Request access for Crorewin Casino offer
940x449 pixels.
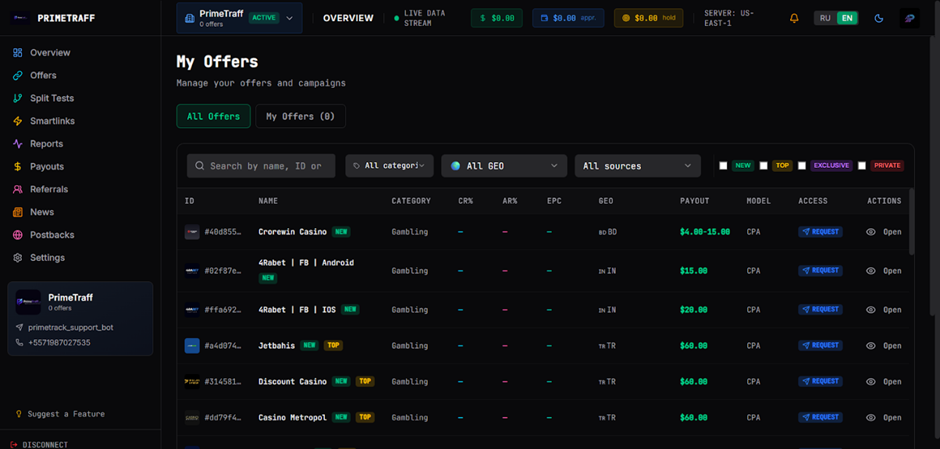820,232
